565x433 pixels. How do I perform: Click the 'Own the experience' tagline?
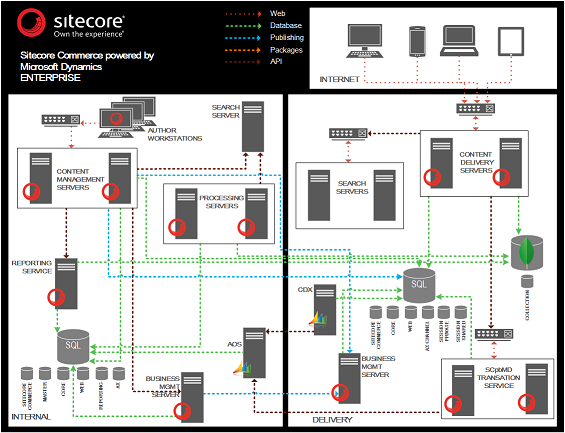pyautogui.click(x=89, y=34)
